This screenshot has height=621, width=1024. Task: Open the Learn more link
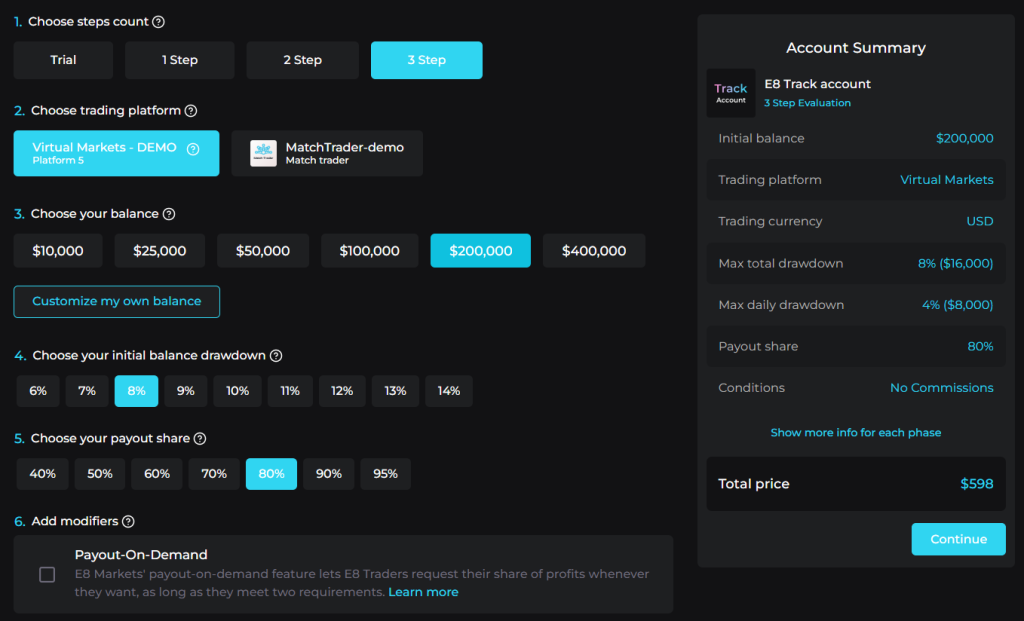[423, 592]
